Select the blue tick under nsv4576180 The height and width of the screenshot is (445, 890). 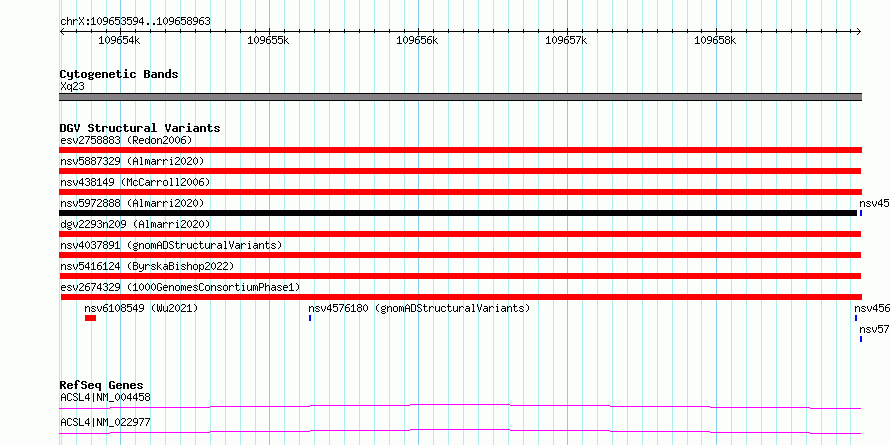tap(310, 318)
